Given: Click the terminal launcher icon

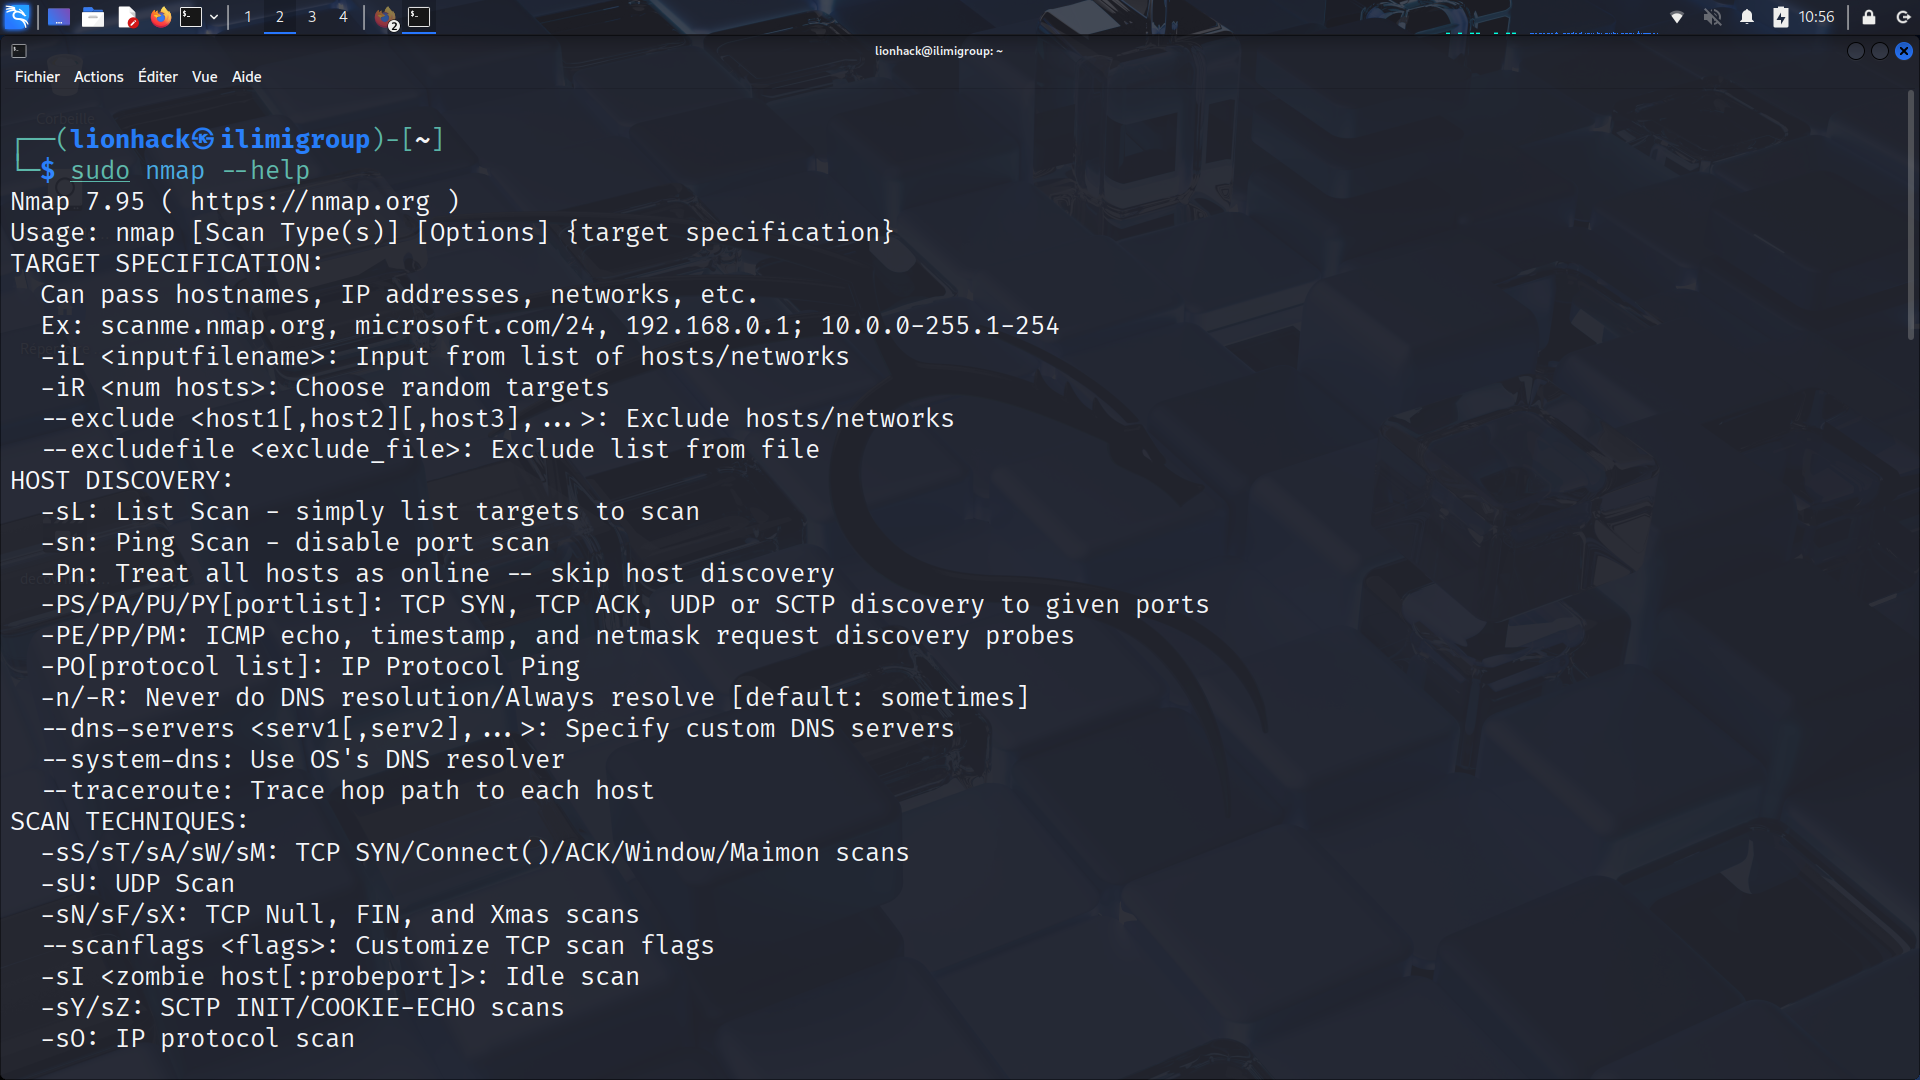Looking at the screenshot, I should (x=191, y=17).
